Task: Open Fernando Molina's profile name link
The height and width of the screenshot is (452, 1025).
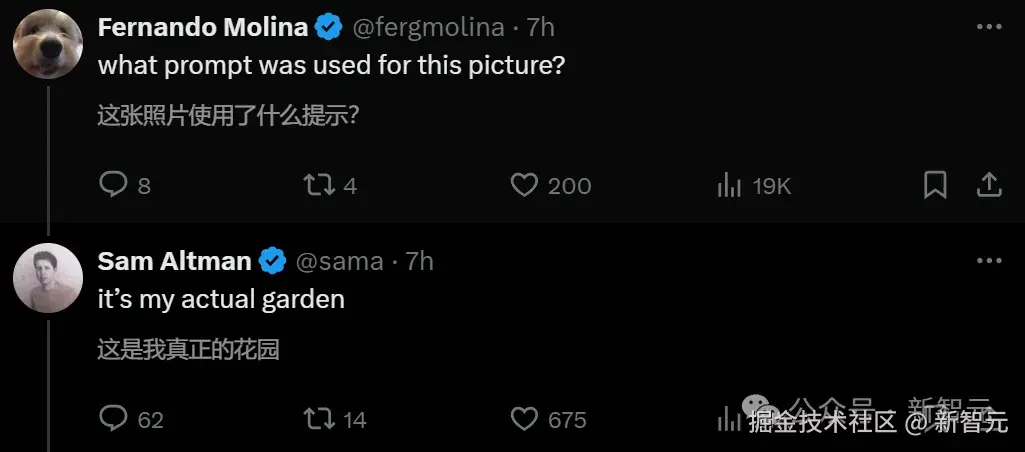Action: (203, 28)
